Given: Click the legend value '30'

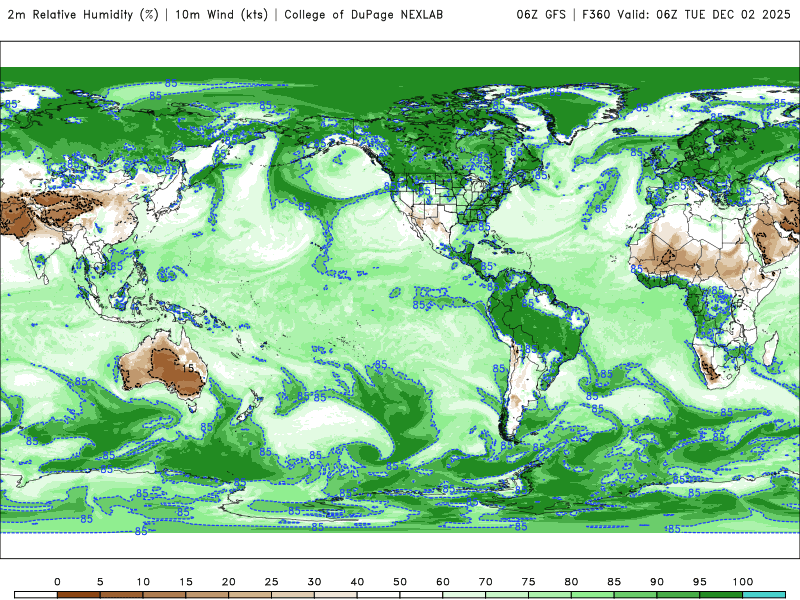Looking at the screenshot, I should (314, 582).
